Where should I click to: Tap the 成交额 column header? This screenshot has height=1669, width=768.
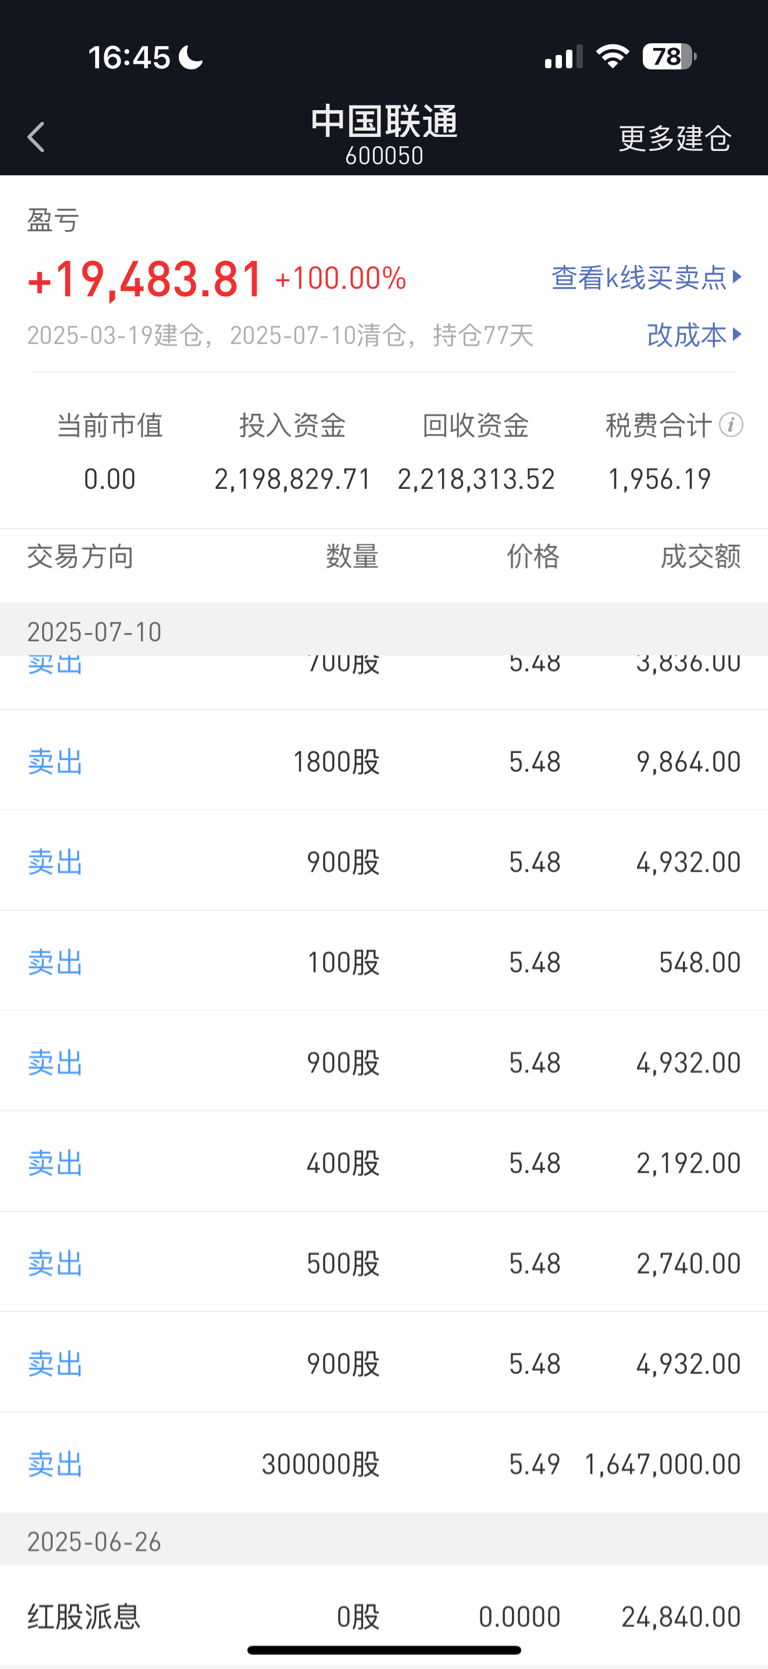pos(700,556)
